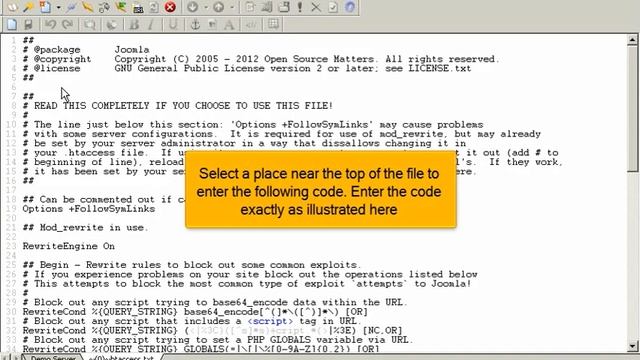
Task: Click the scrollbar up arrow
Action: 633,39
